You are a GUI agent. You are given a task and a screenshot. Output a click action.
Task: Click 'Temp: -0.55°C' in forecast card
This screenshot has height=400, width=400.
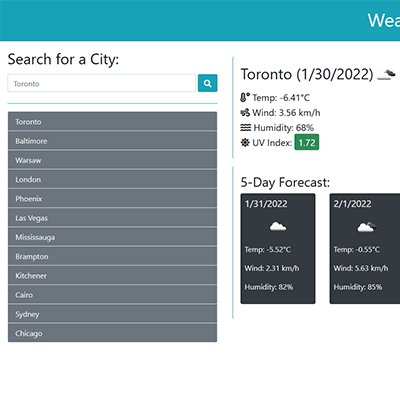[357, 249]
